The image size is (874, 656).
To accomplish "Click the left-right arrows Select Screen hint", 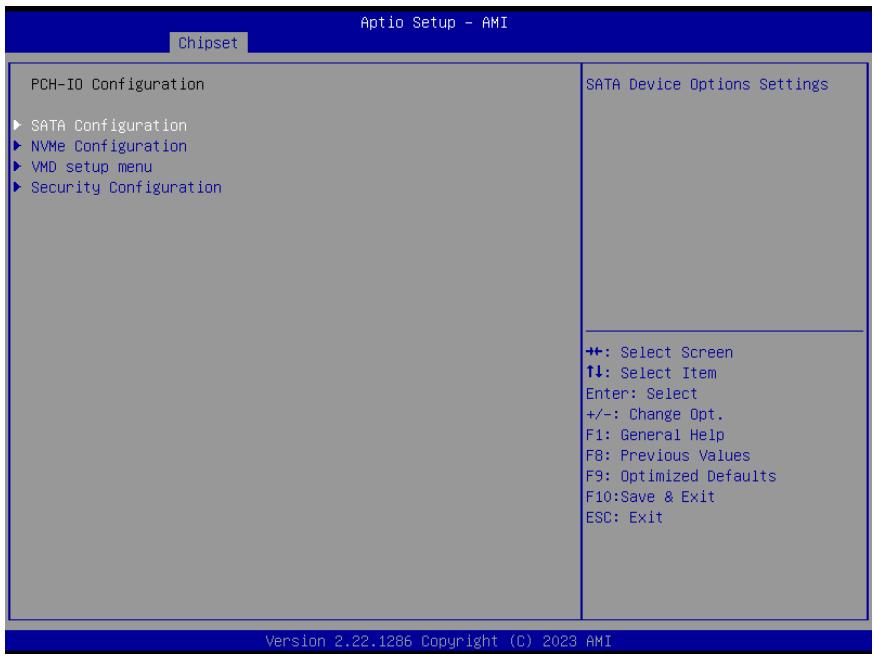I will pos(659,352).
